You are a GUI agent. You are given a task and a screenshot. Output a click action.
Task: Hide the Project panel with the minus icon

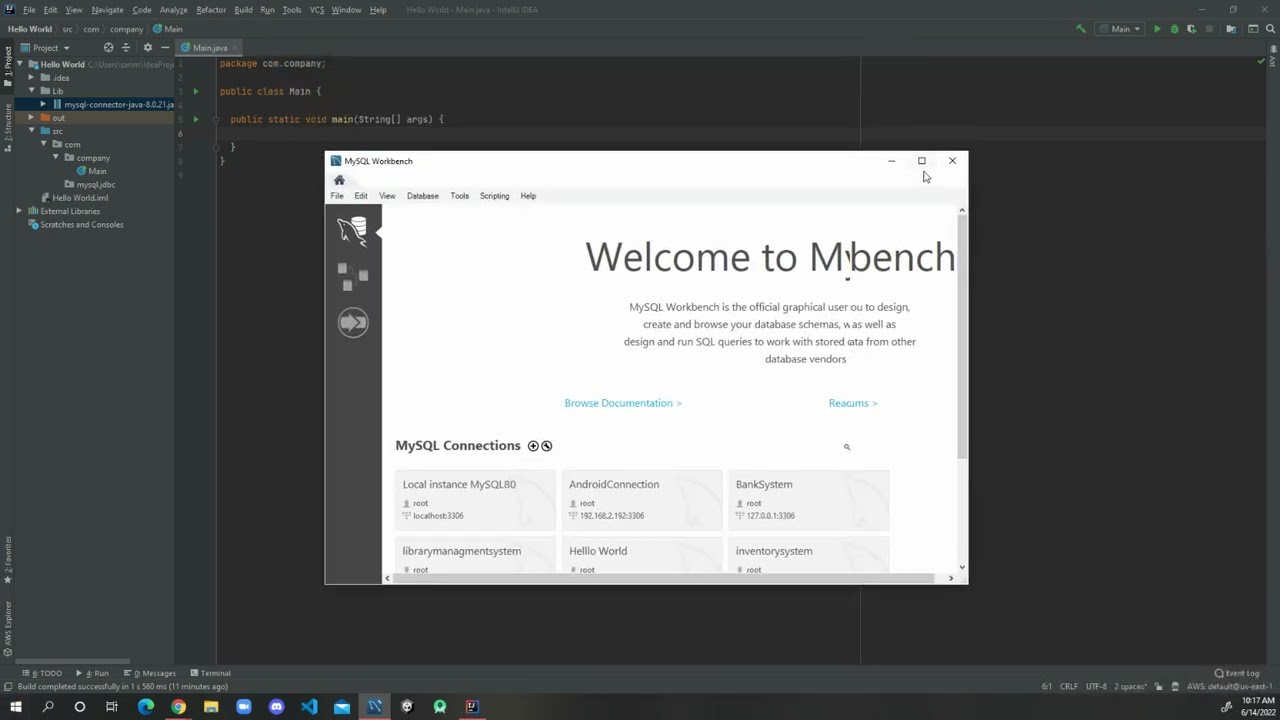point(165,47)
